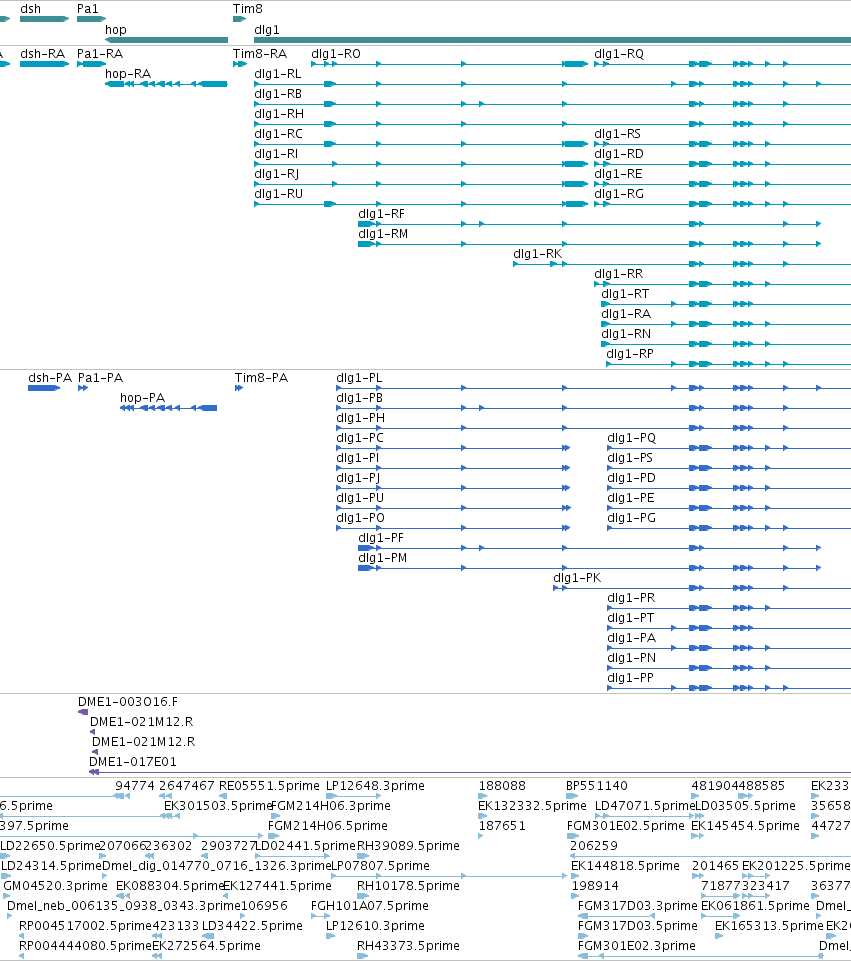Select the dlg1-RB transcript label
This screenshot has width=851, height=961.
click(x=278, y=94)
